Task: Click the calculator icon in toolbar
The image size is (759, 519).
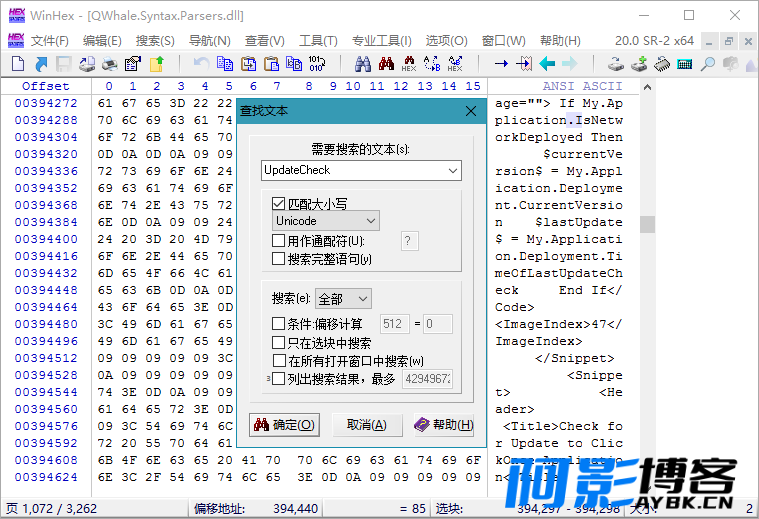Action: click(x=685, y=64)
